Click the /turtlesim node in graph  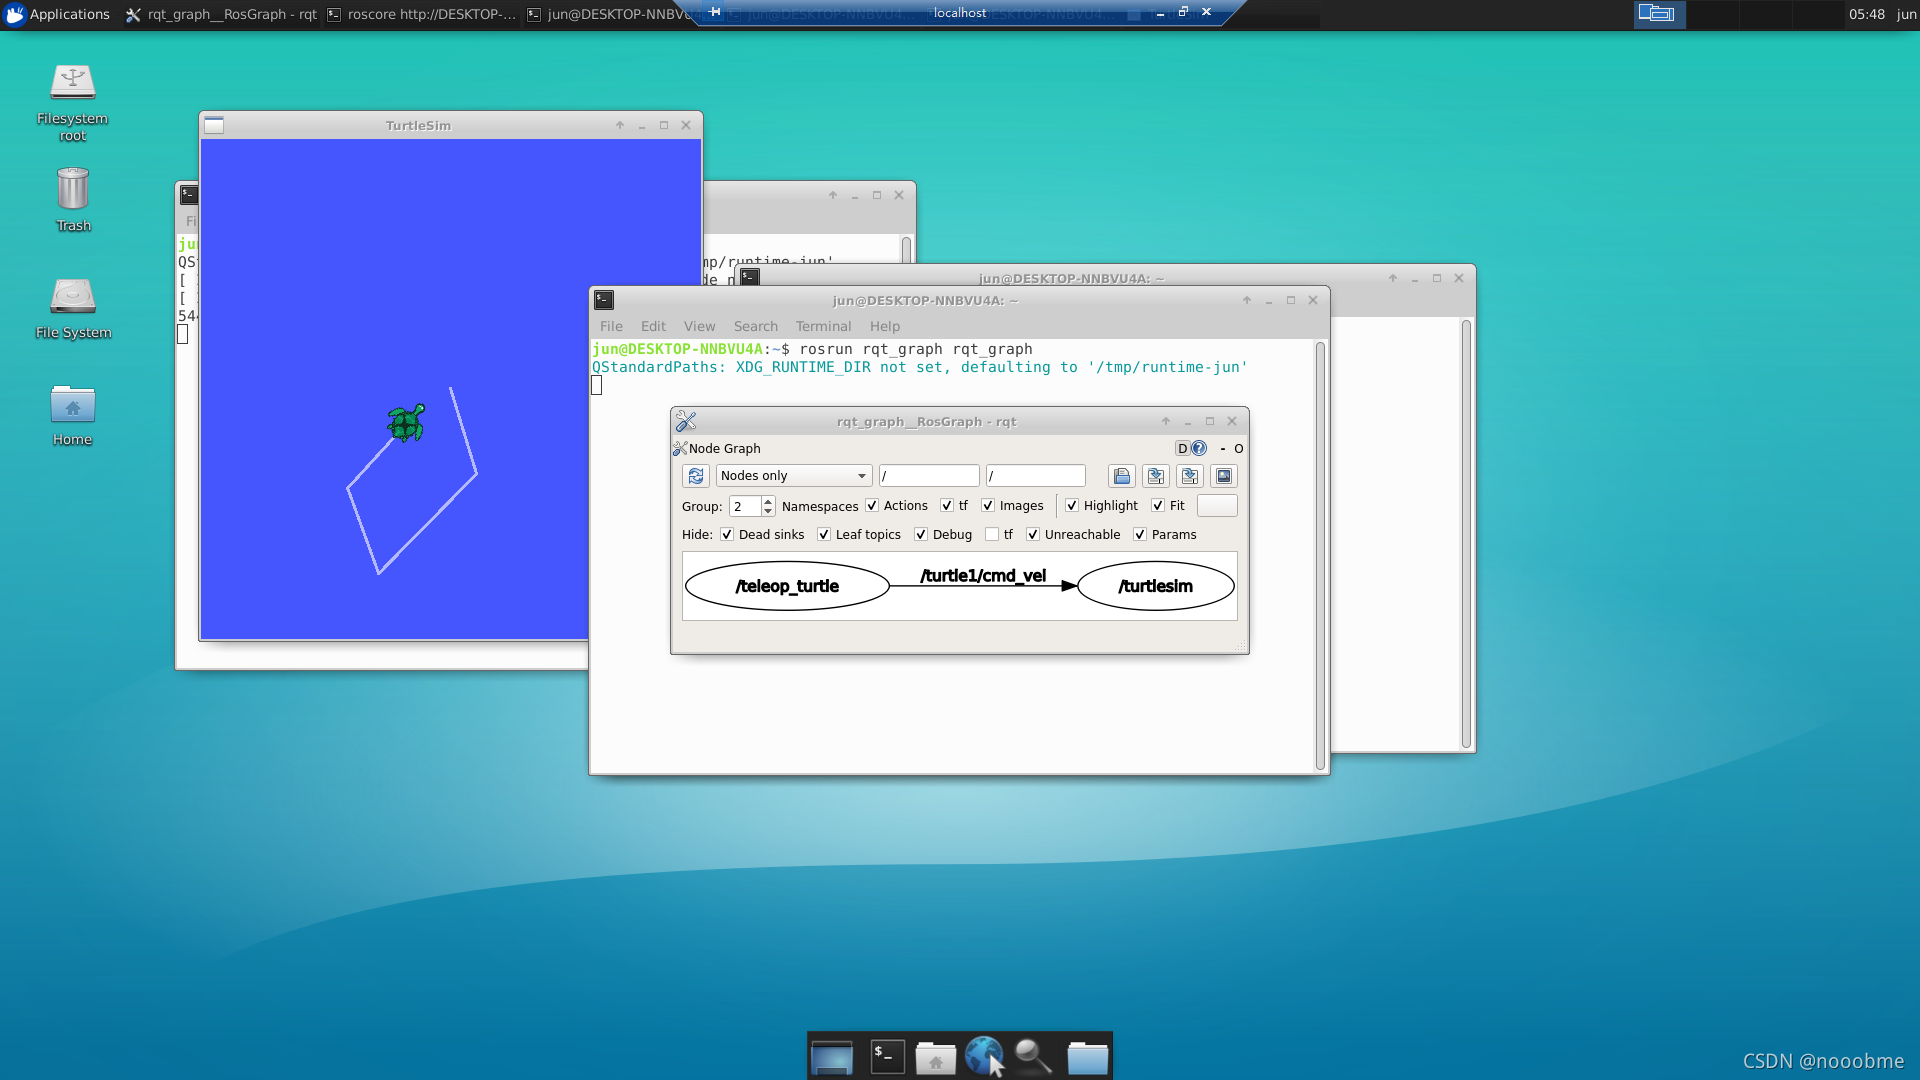1155,586
